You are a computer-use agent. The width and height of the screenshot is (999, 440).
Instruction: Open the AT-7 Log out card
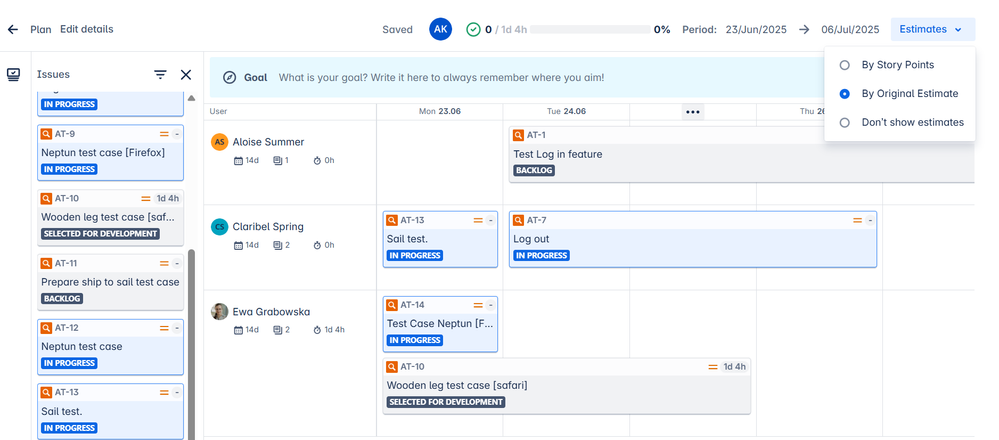coord(692,239)
